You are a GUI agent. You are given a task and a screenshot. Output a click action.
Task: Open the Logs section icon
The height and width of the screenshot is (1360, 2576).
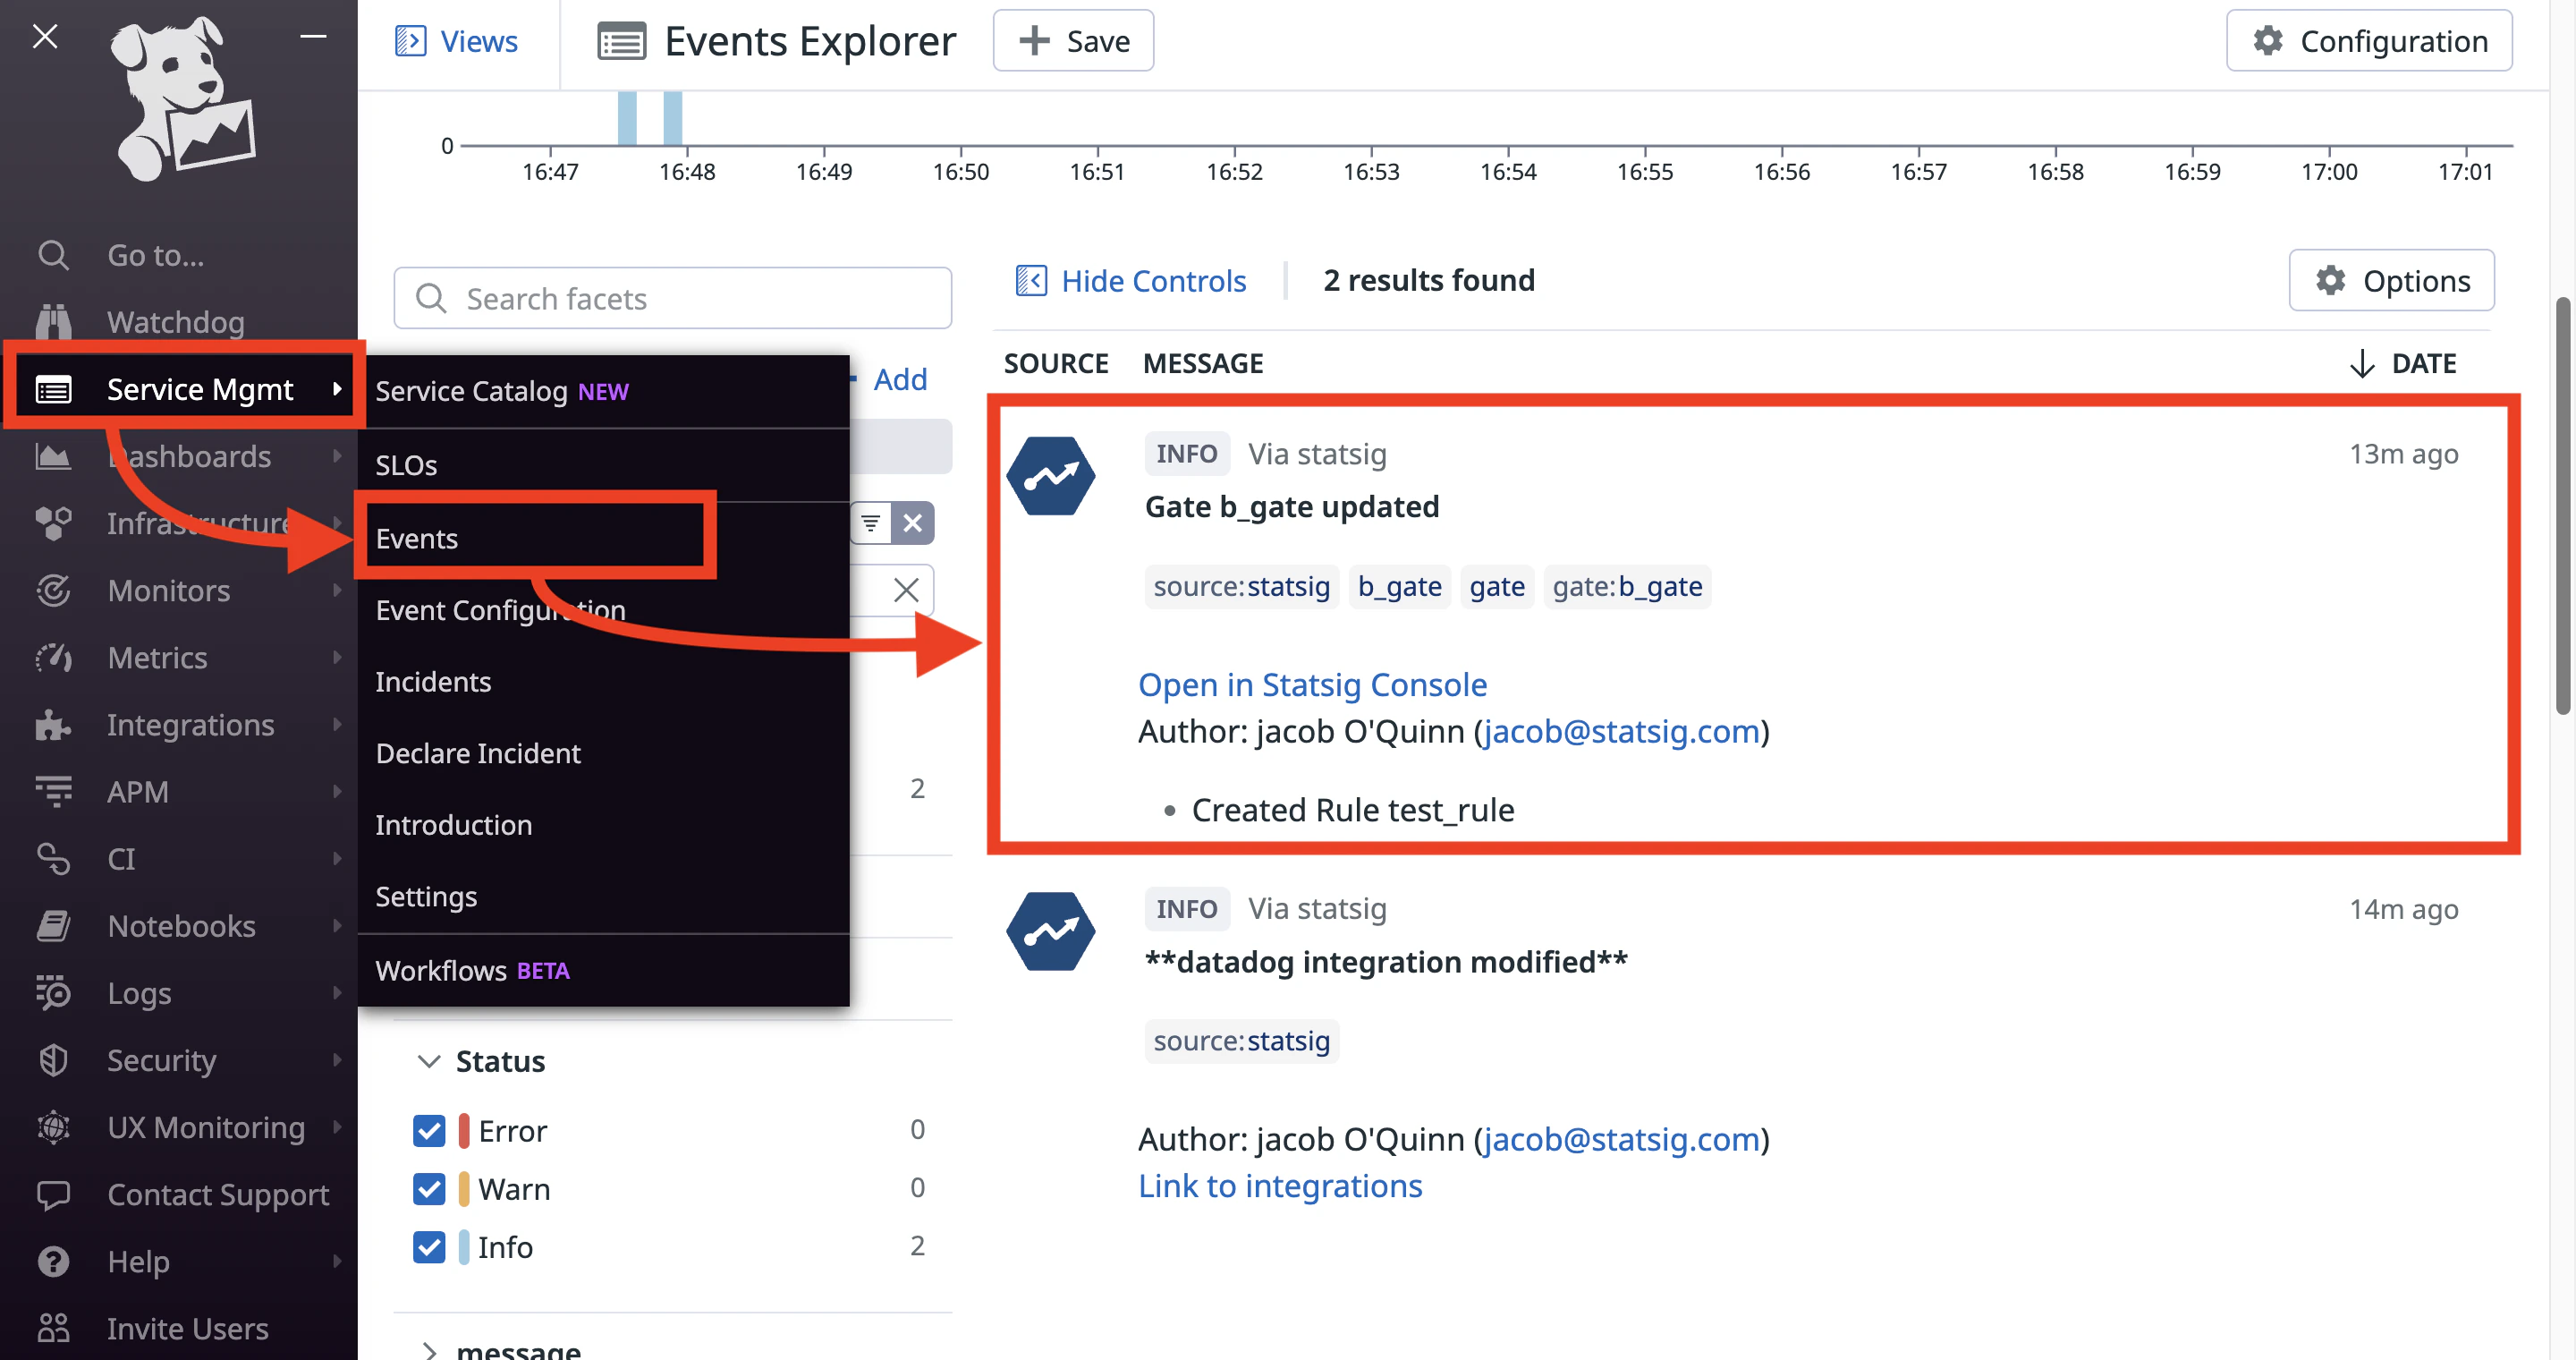tap(53, 992)
